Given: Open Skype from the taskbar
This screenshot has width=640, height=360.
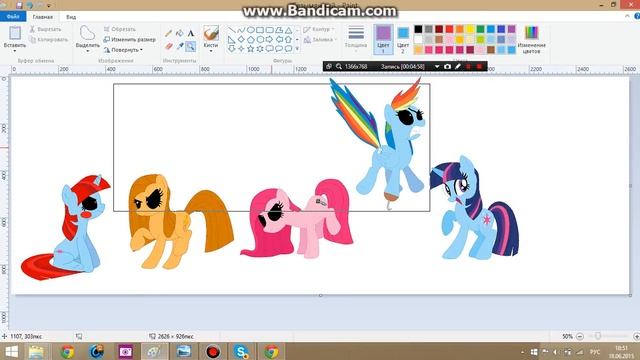Looking at the screenshot, I should click(241, 351).
